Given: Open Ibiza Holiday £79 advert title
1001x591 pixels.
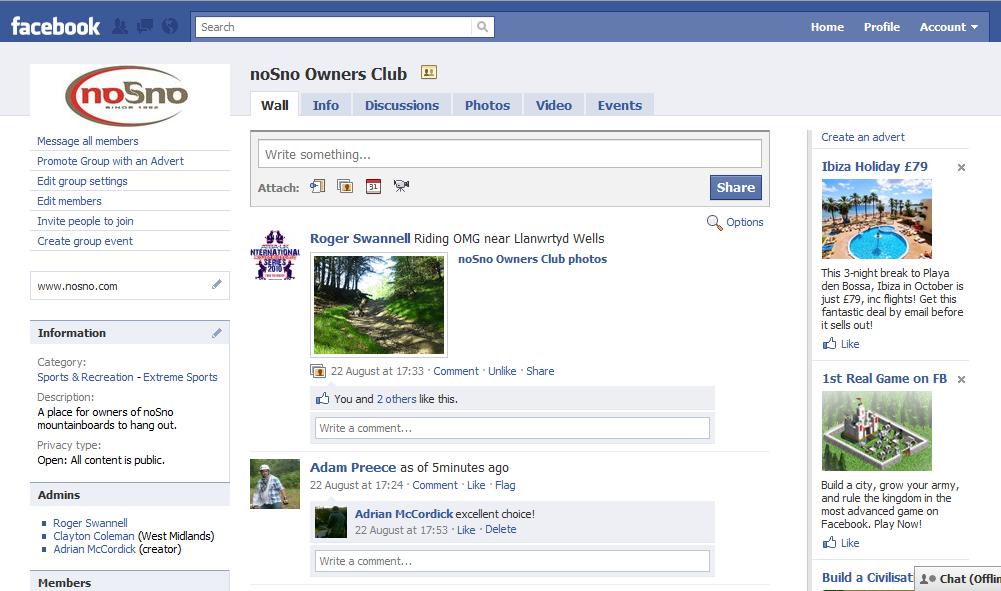Looking at the screenshot, I should (x=875, y=167).
